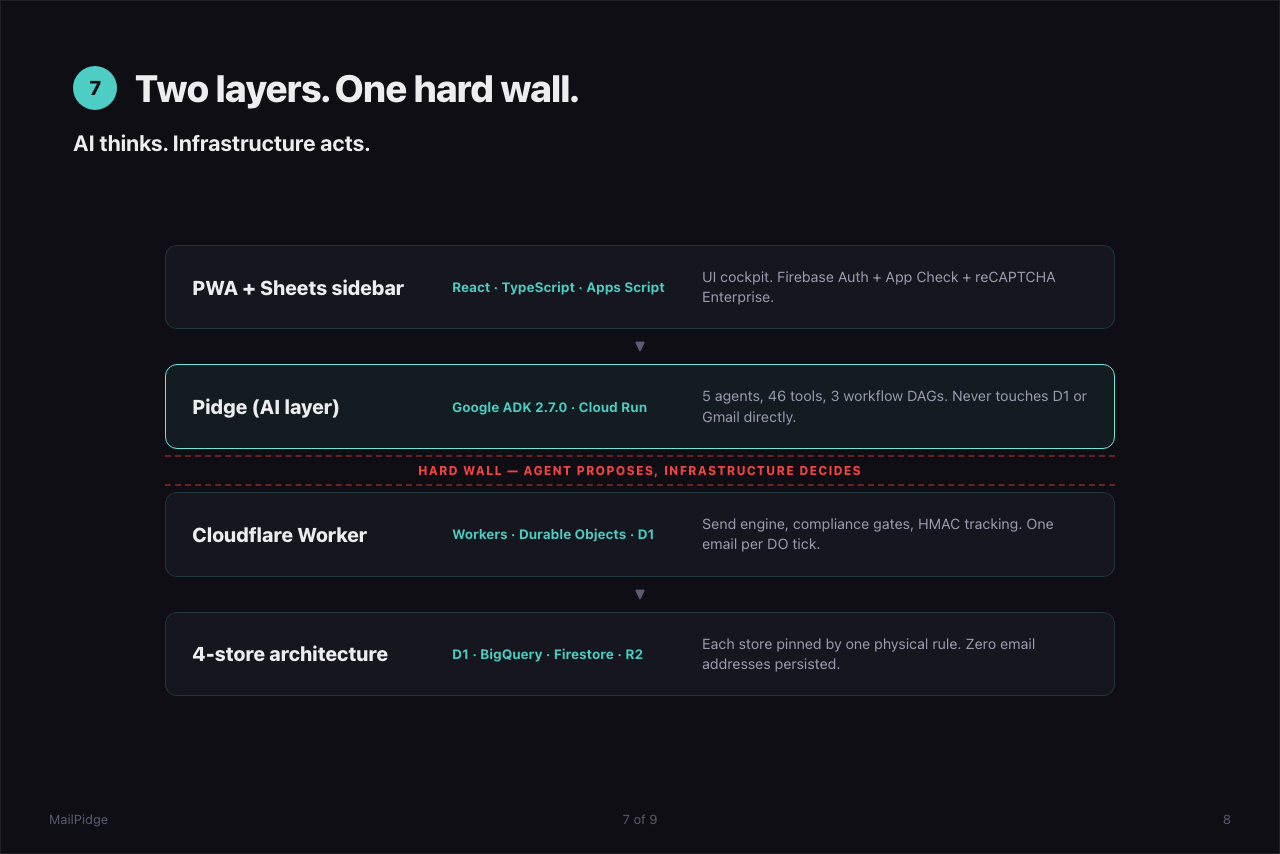
Task: Click the red HARD WALL divider label
Action: [640, 470]
